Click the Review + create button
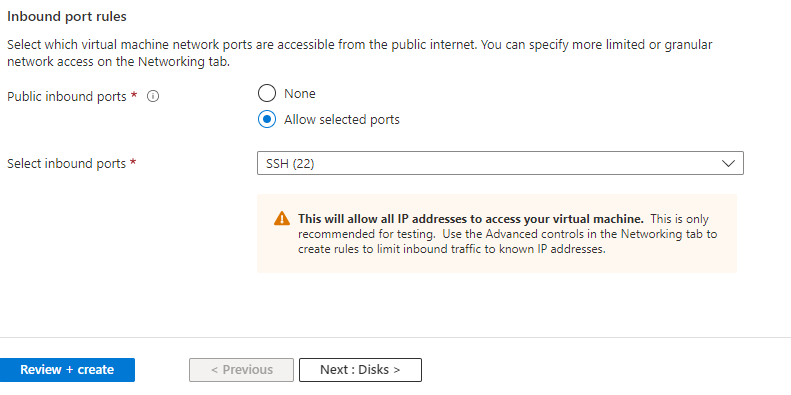This screenshot has height=395, width=791. click(67, 370)
